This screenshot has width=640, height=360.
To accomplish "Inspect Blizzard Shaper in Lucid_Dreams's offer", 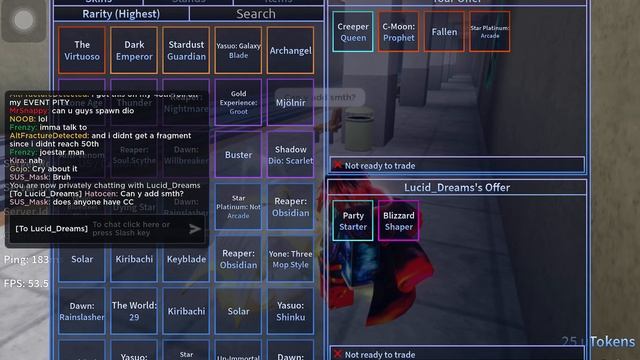I will tap(398, 221).
